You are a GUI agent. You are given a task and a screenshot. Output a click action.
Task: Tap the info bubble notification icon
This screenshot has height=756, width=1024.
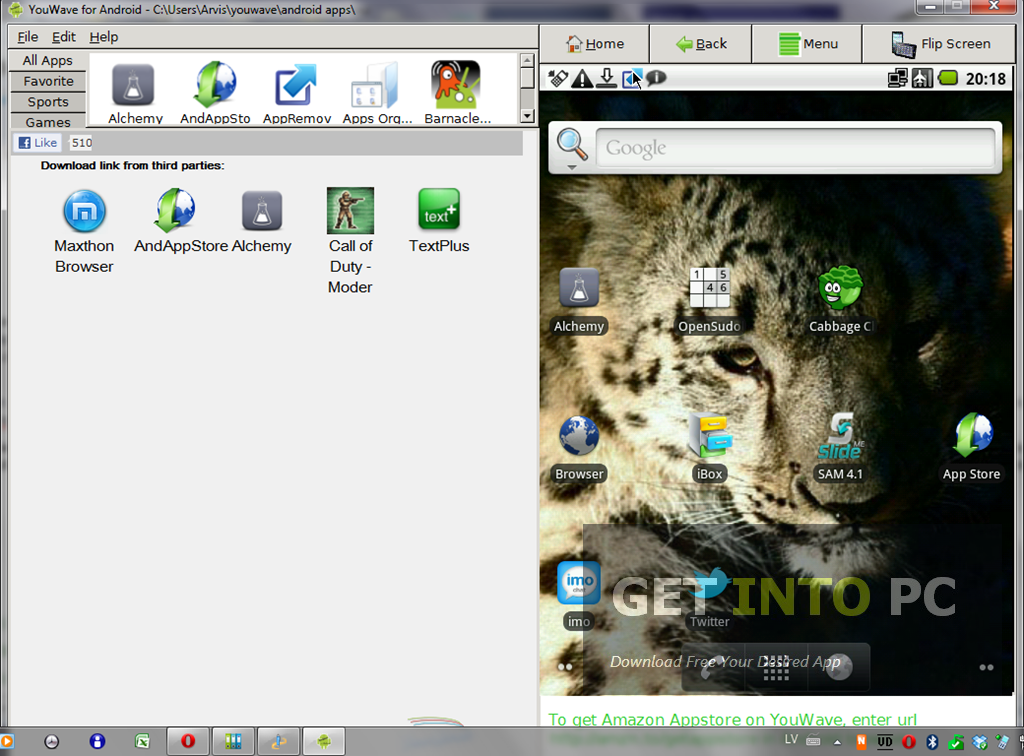[x=656, y=78]
